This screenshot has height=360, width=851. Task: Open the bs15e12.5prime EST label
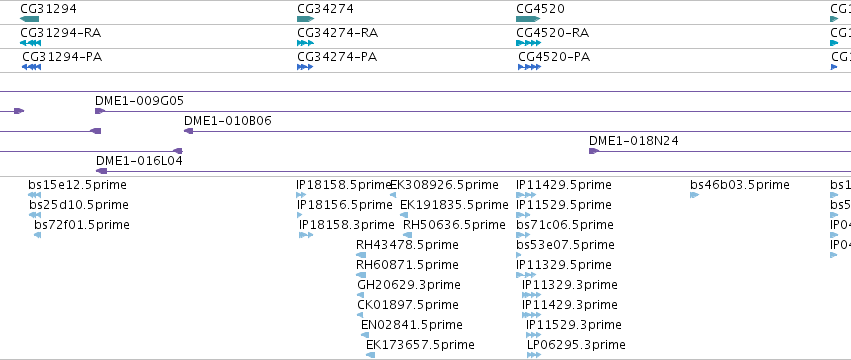point(77,185)
